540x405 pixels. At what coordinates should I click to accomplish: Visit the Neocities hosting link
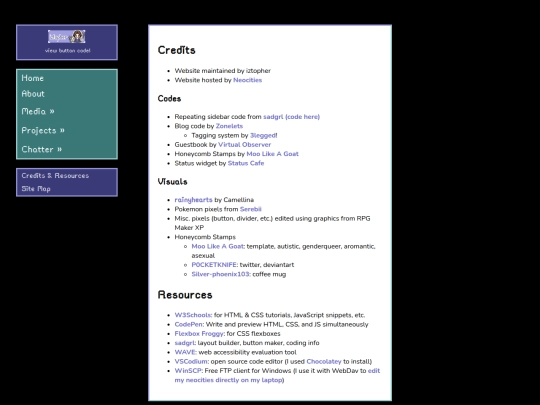tap(247, 80)
